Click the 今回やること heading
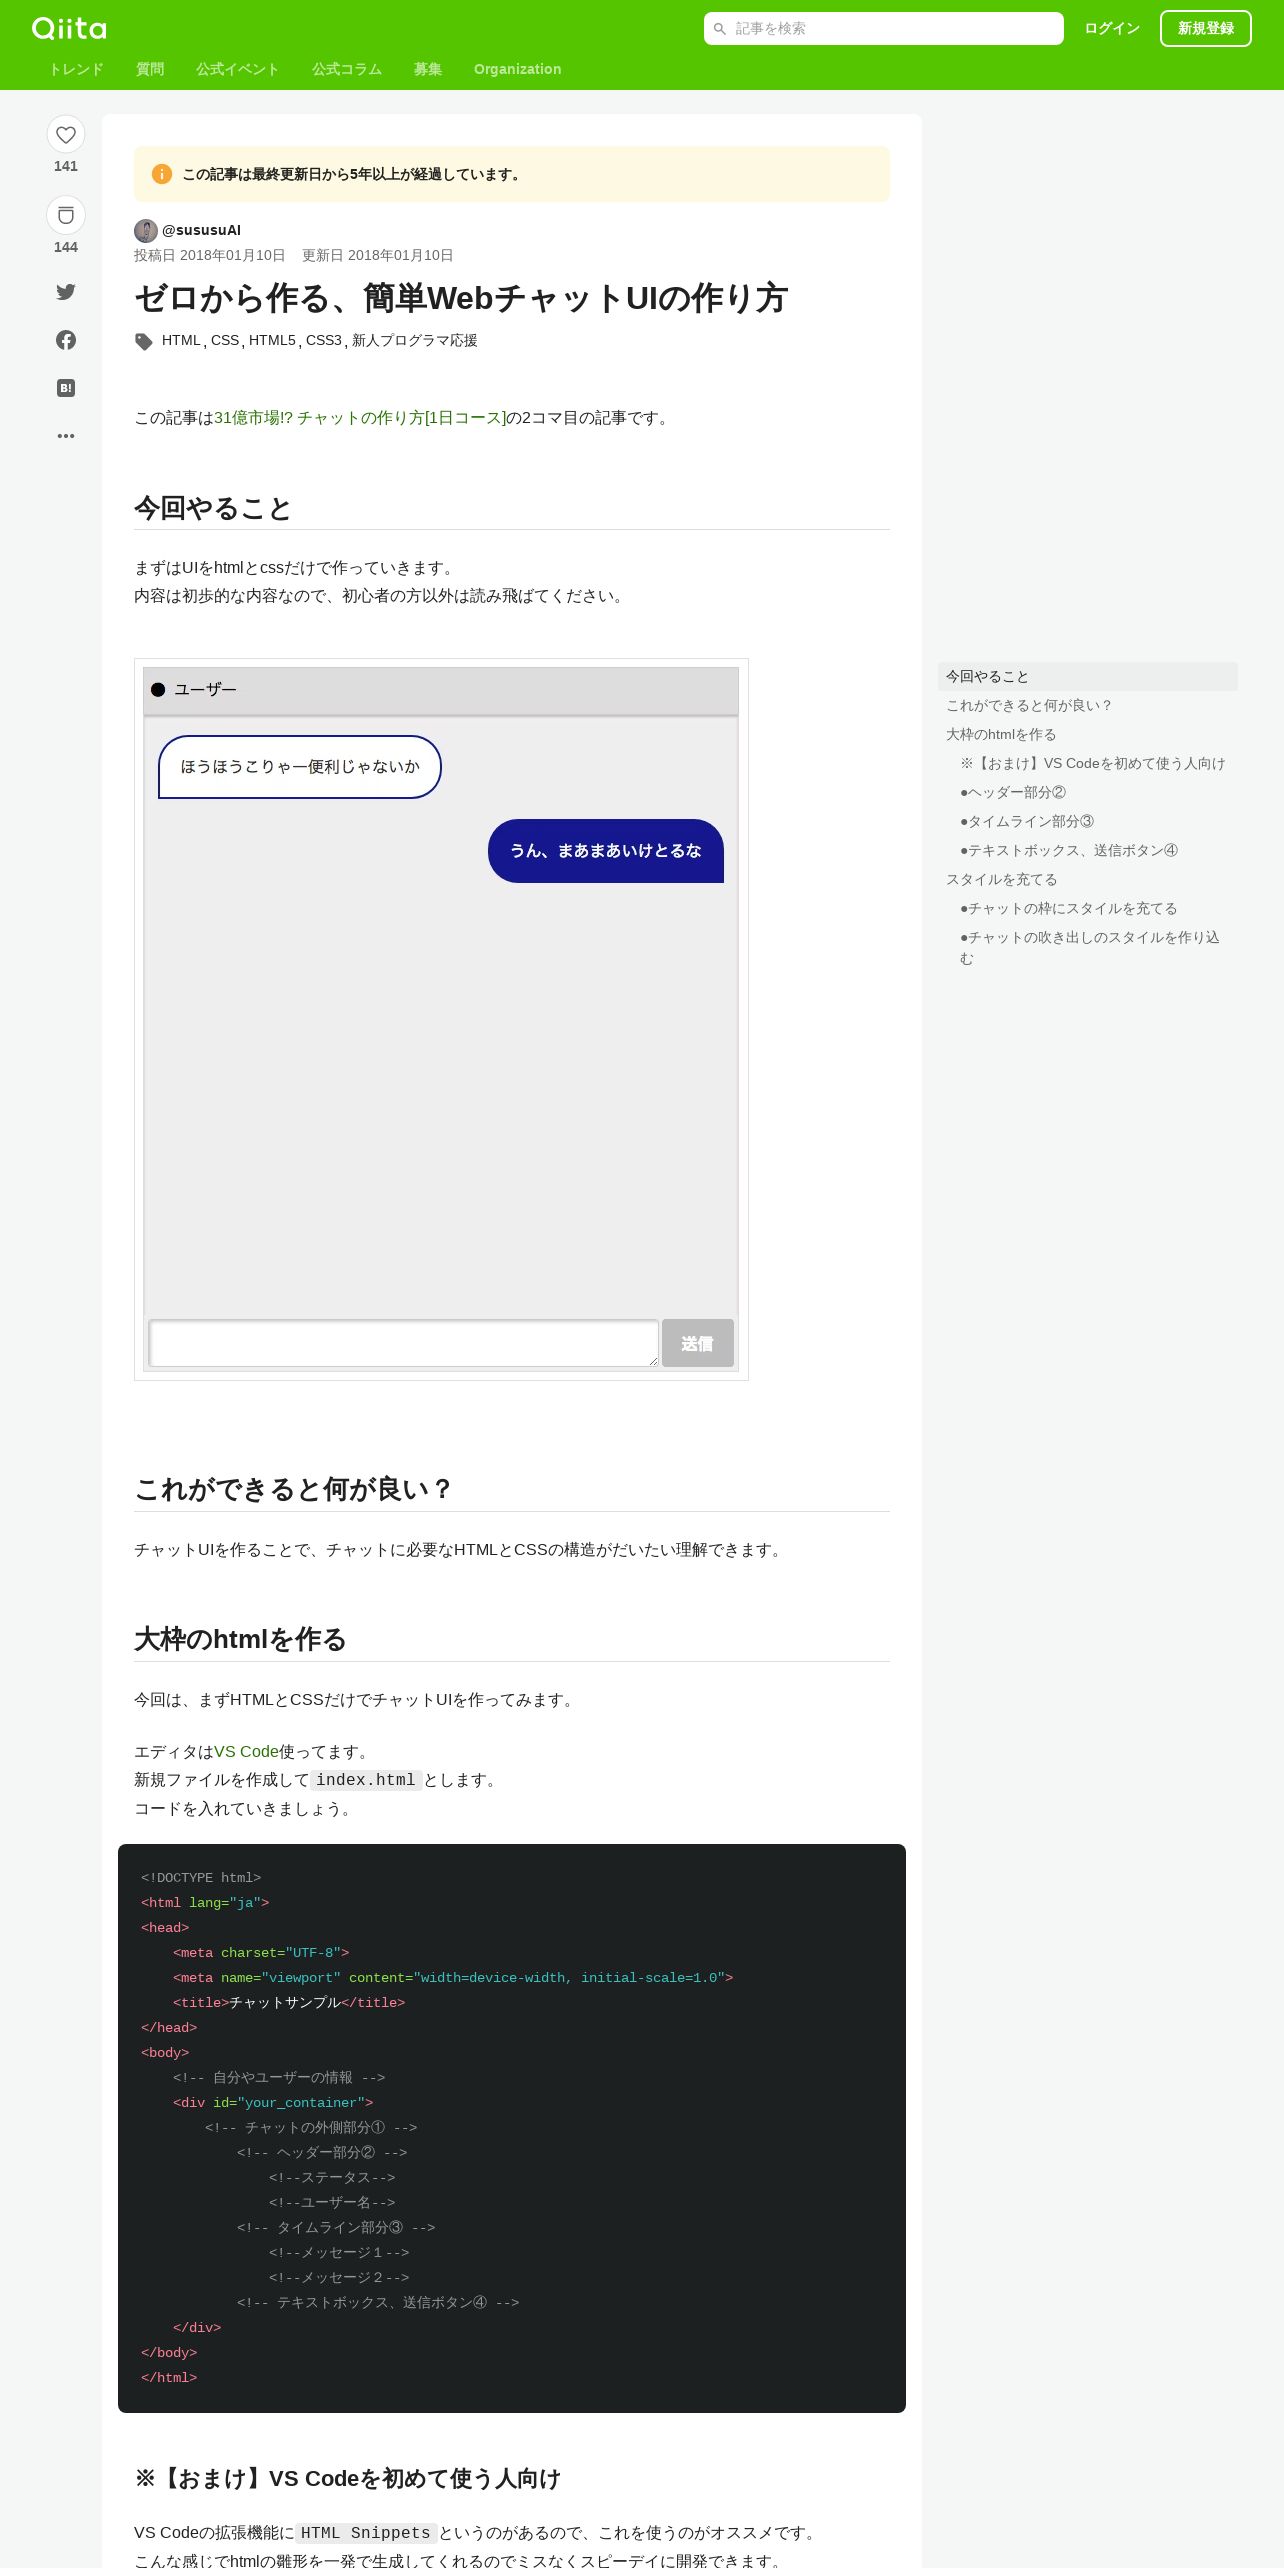Viewport: 1284px width, 2568px height. click(212, 508)
